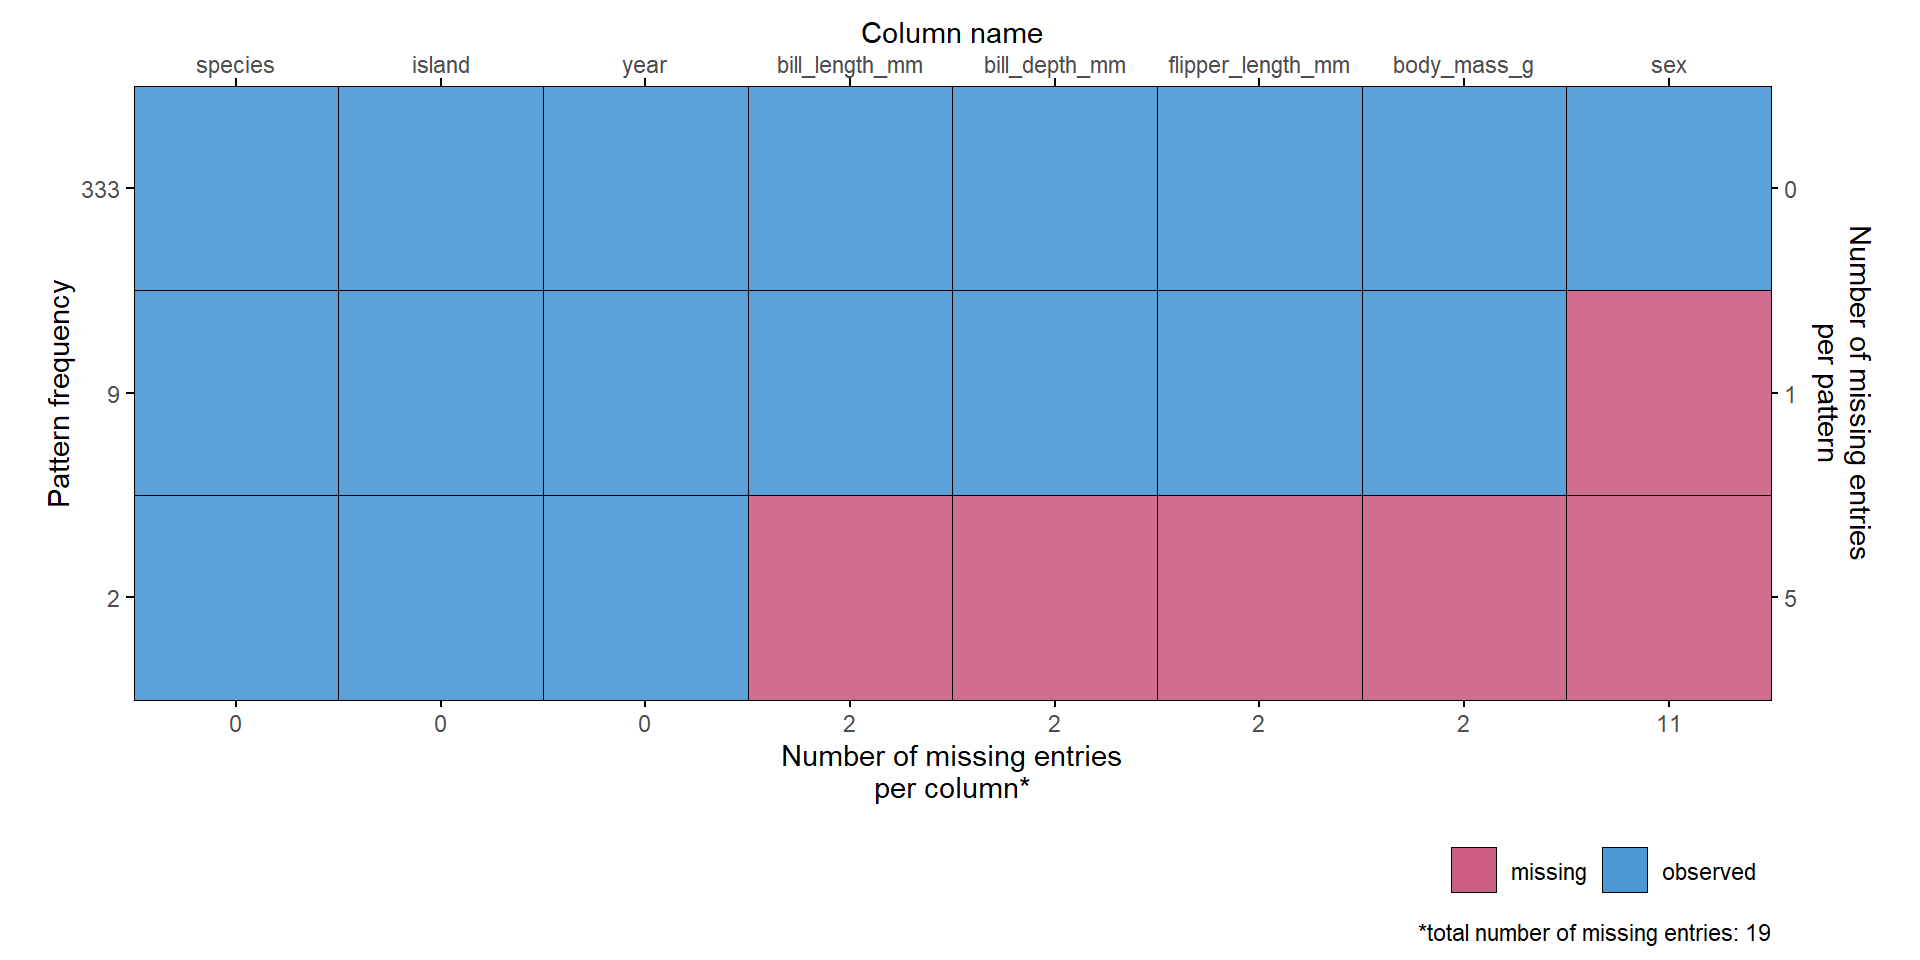Click the 'sex' column label at top

1668,66
